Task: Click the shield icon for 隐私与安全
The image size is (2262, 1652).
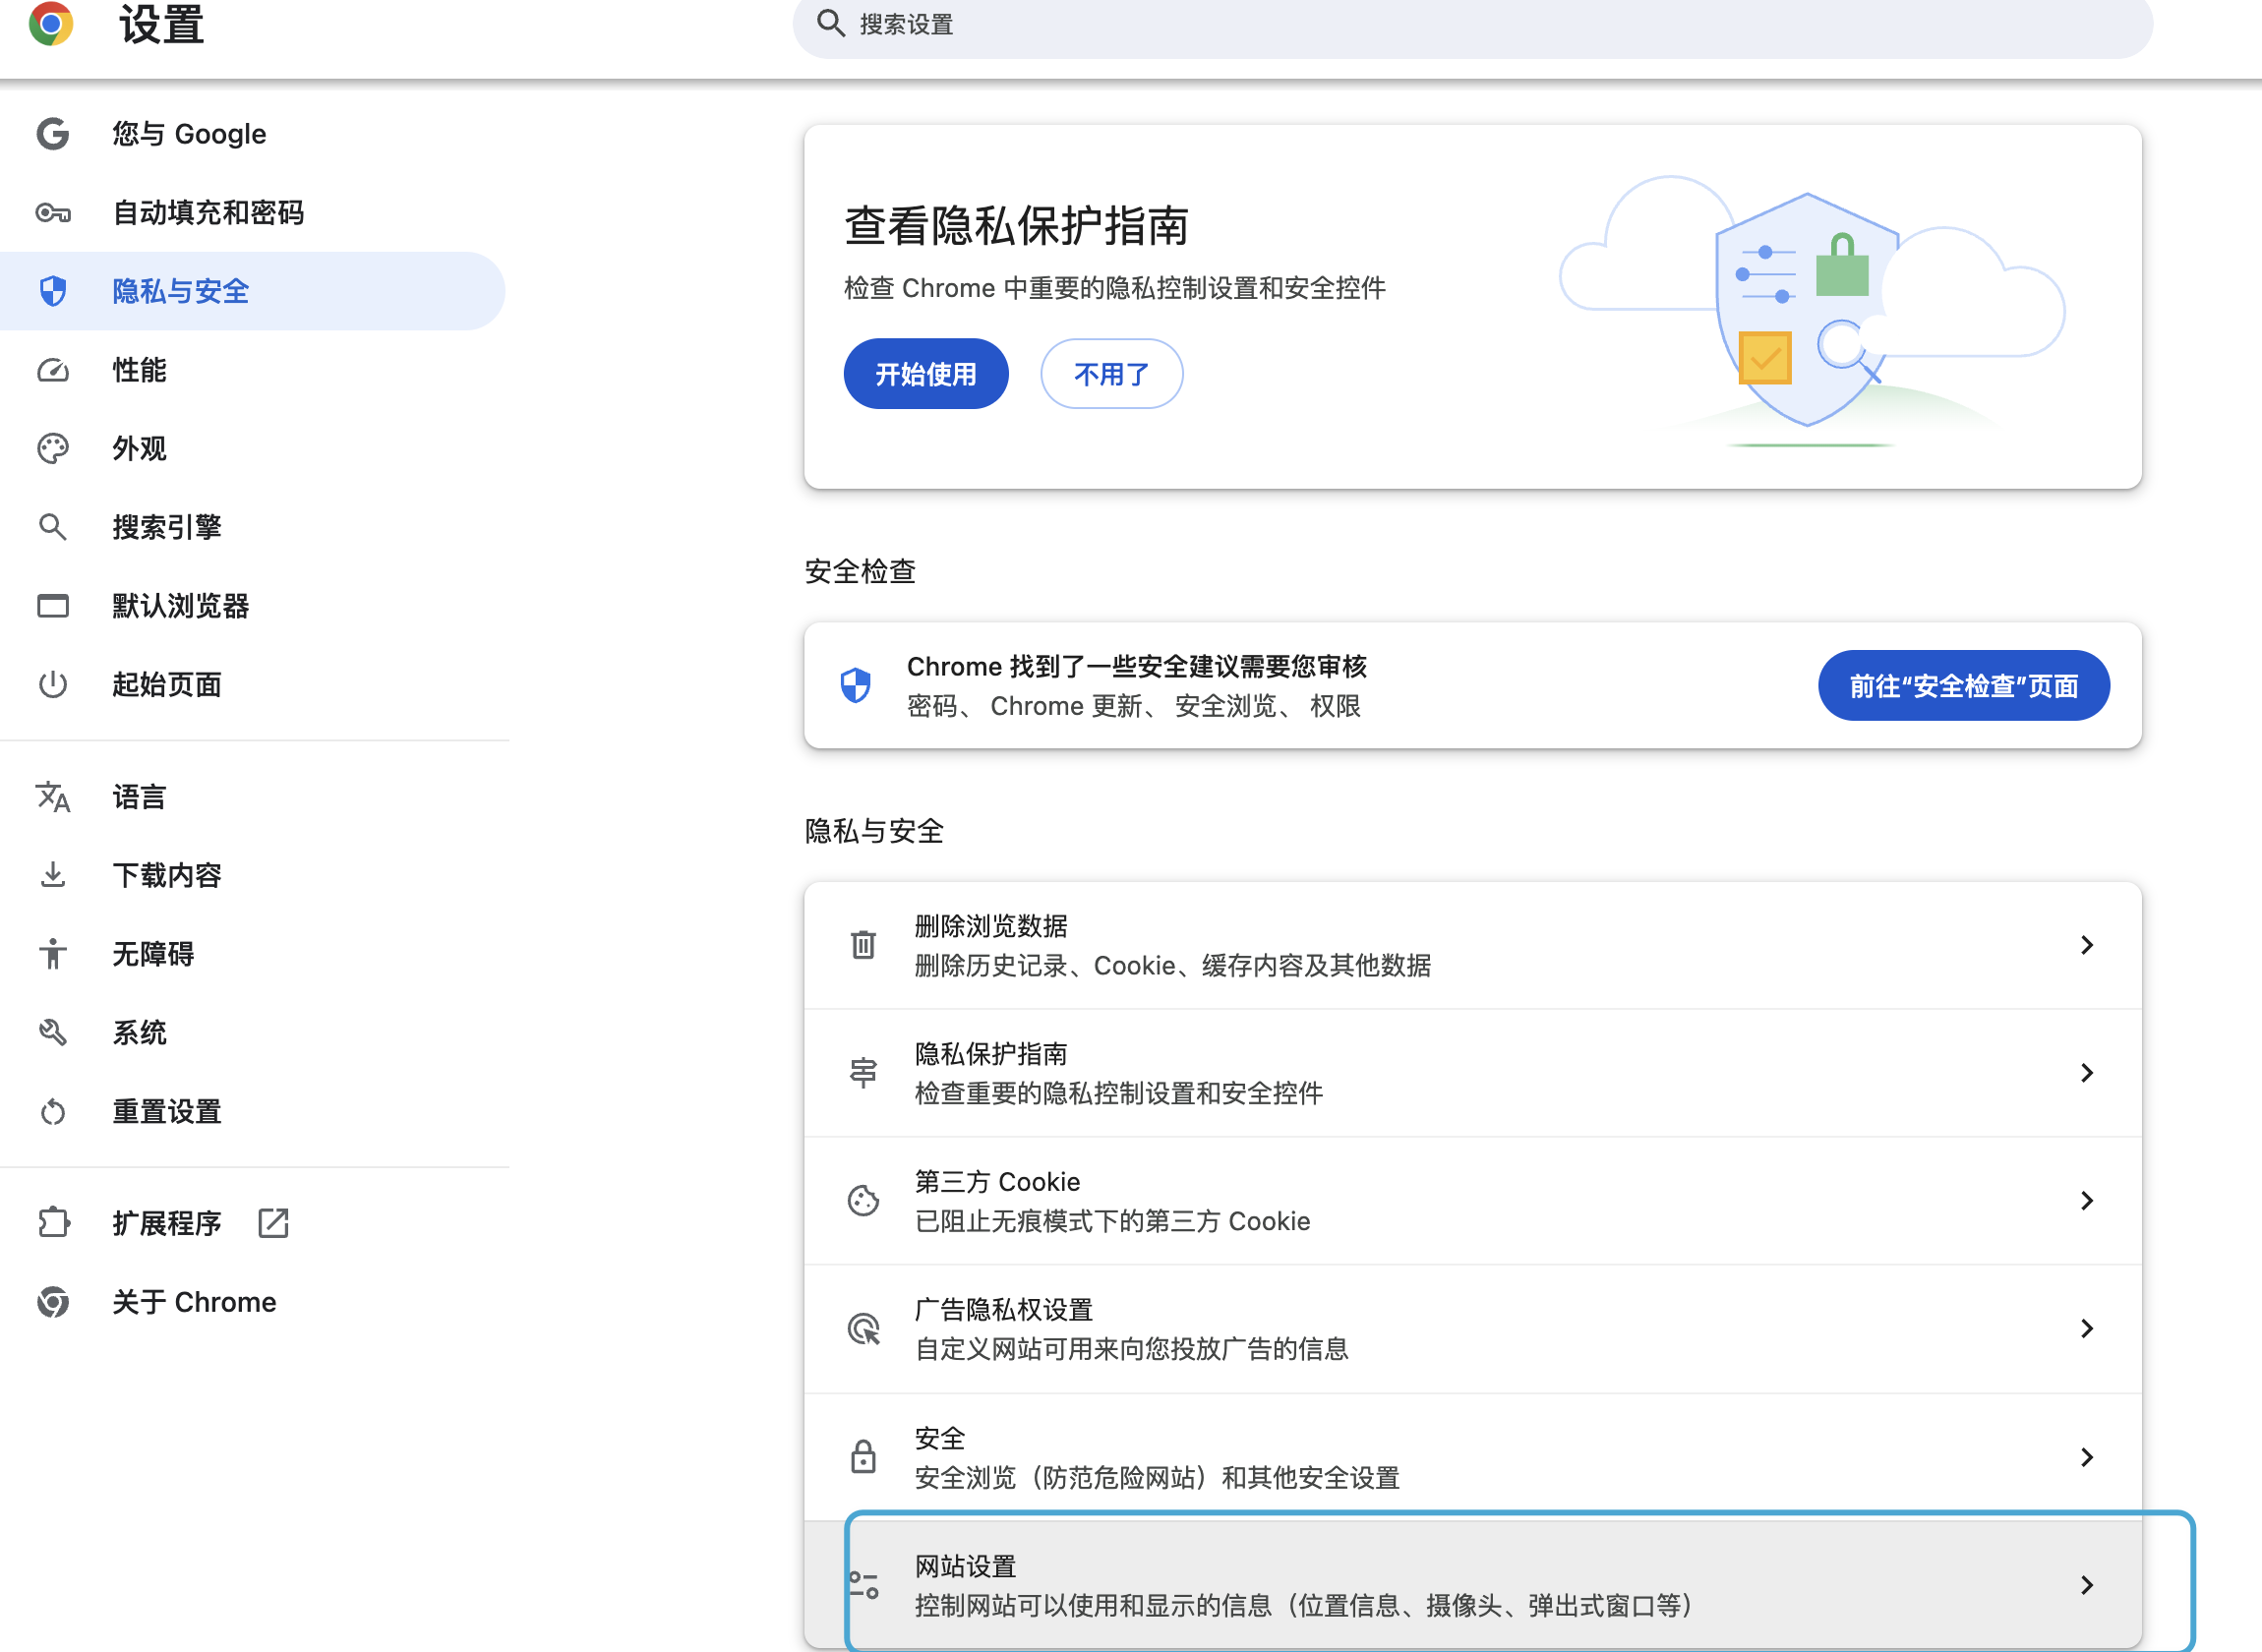Action: 53,291
